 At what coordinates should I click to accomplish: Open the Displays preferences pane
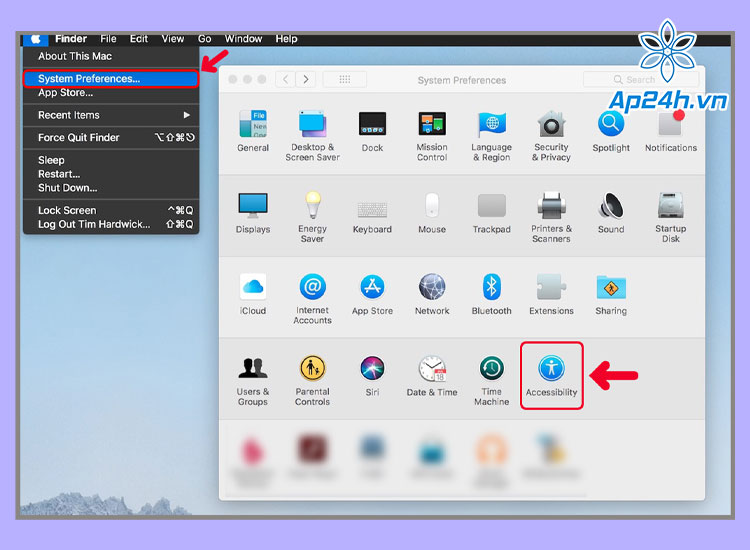[253, 212]
